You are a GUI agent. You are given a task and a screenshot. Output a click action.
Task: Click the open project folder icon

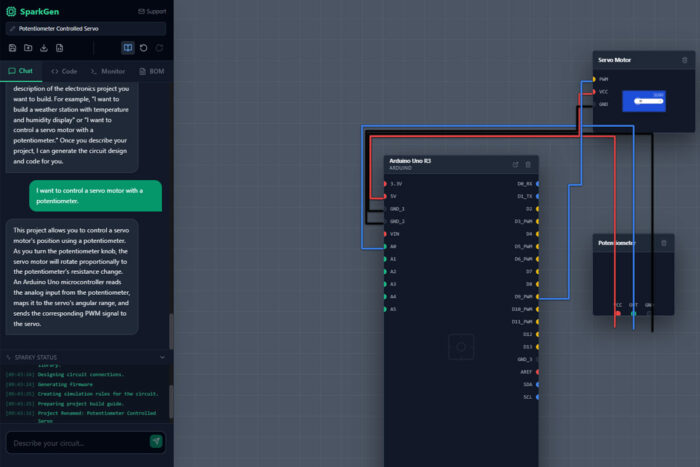click(x=28, y=48)
